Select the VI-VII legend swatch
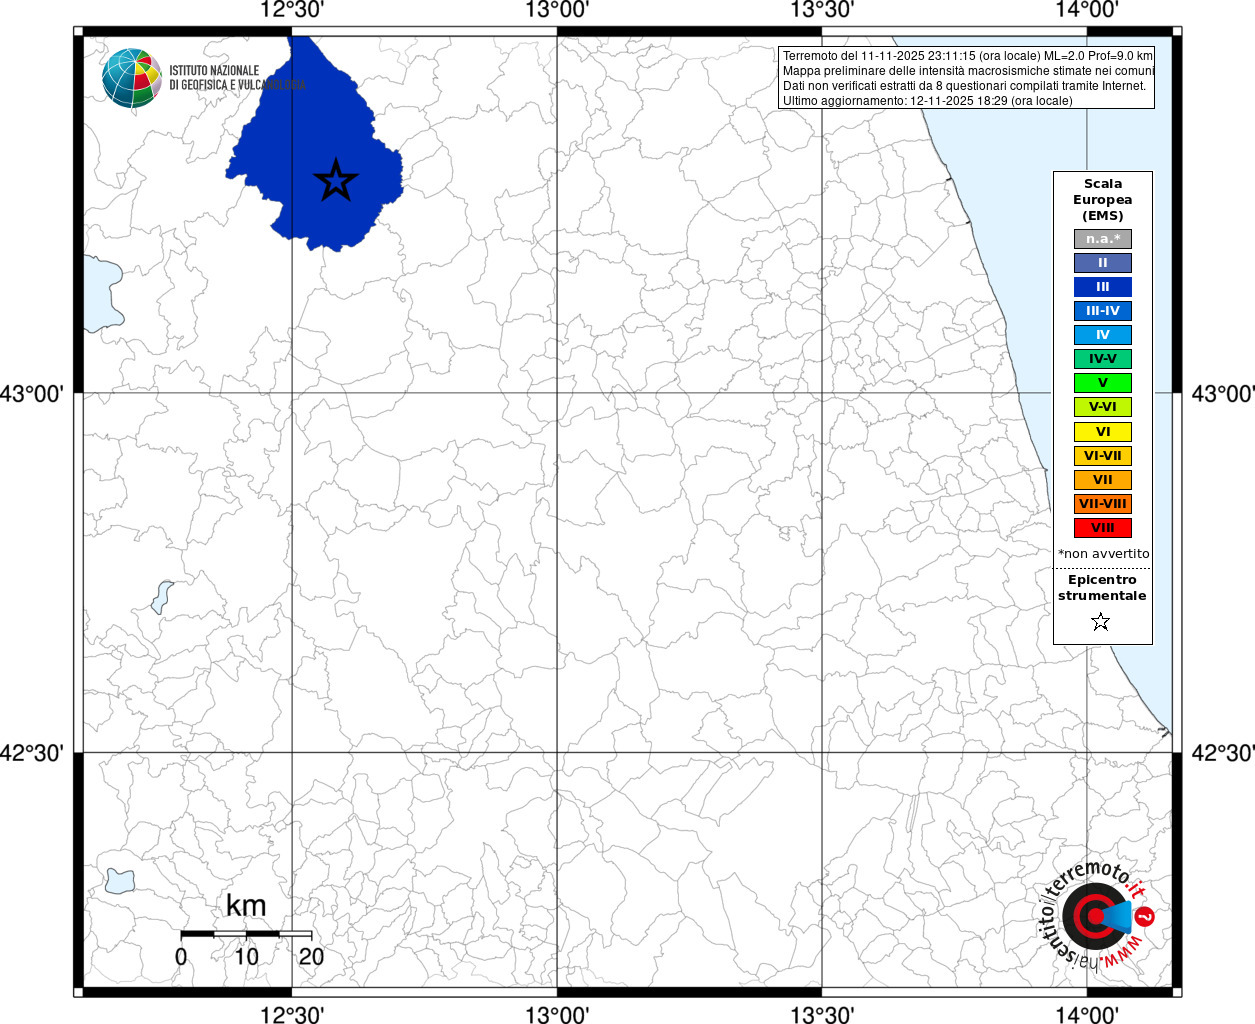Viewport: 1255px width, 1024px height. (x=1102, y=456)
